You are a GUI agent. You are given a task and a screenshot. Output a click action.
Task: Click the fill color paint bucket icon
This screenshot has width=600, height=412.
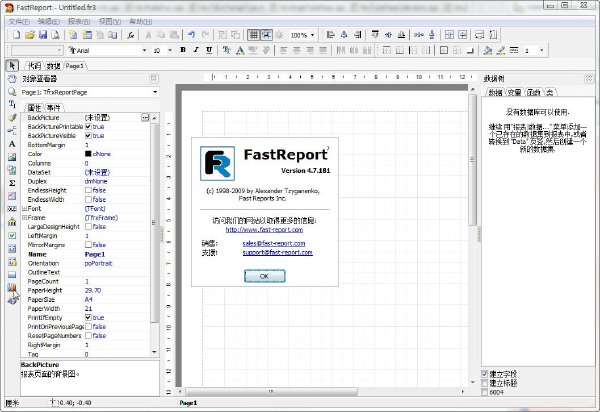pos(488,50)
